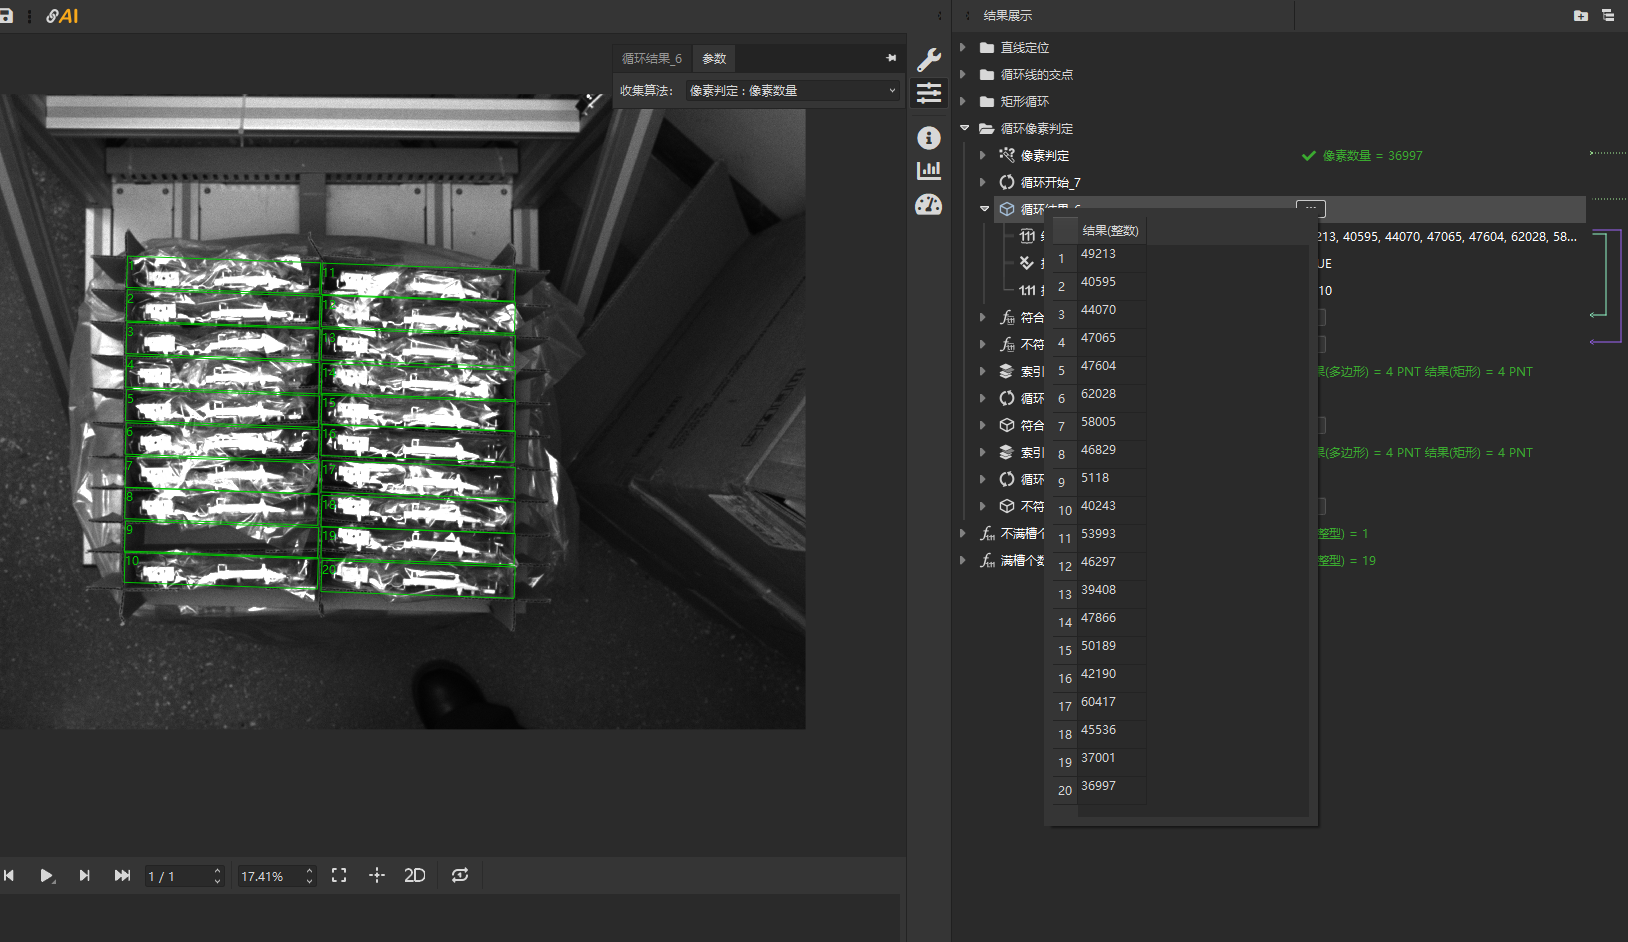Open the info panel icon
Image resolution: width=1628 pixels, height=942 pixels.
click(928, 138)
